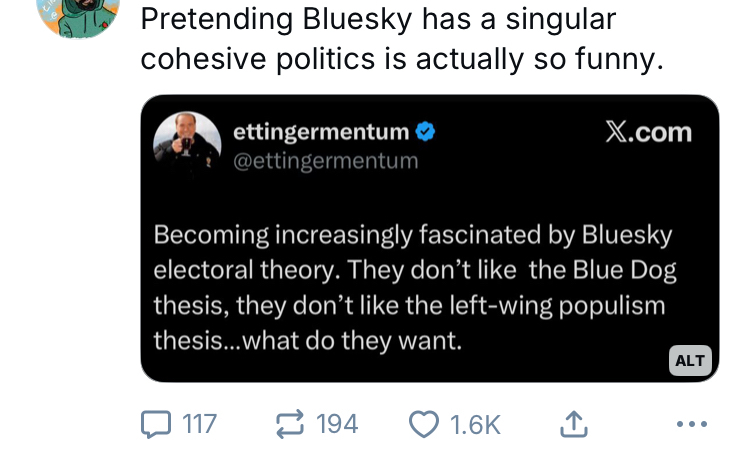Click the 1.6K likes count
750x457 pixels.
point(474,424)
